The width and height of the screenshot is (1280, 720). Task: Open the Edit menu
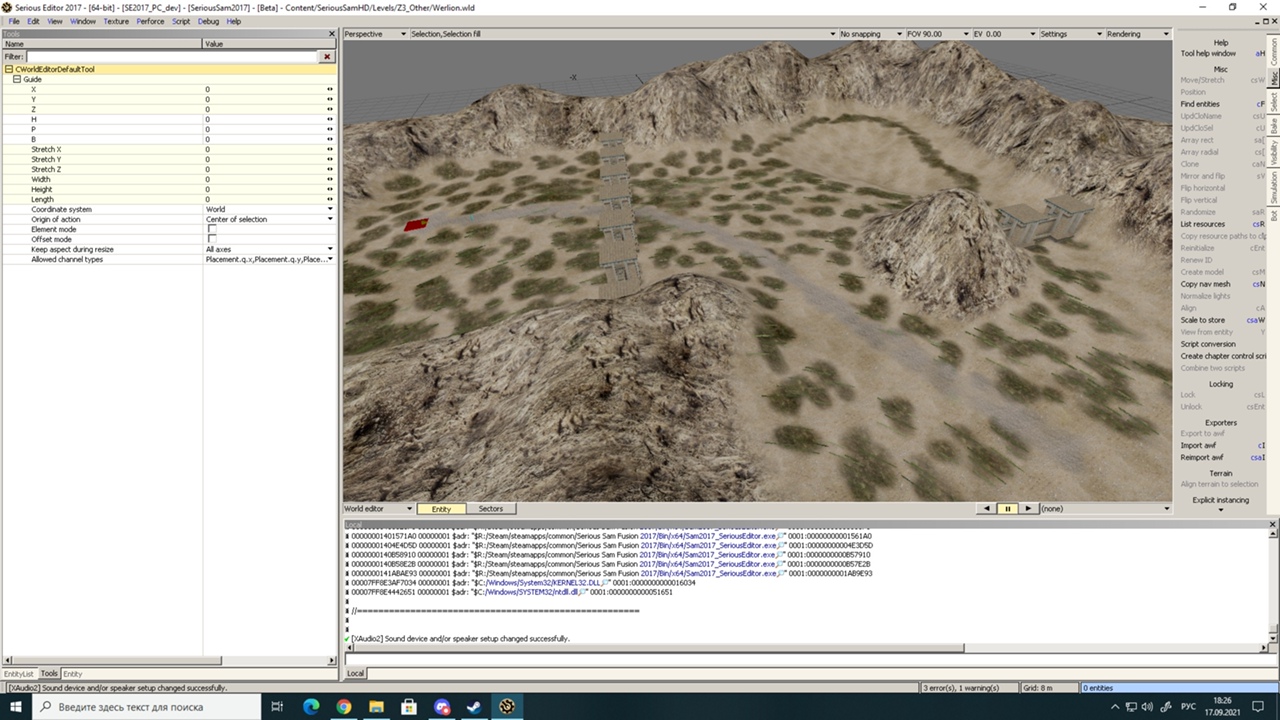pyautogui.click(x=33, y=21)
